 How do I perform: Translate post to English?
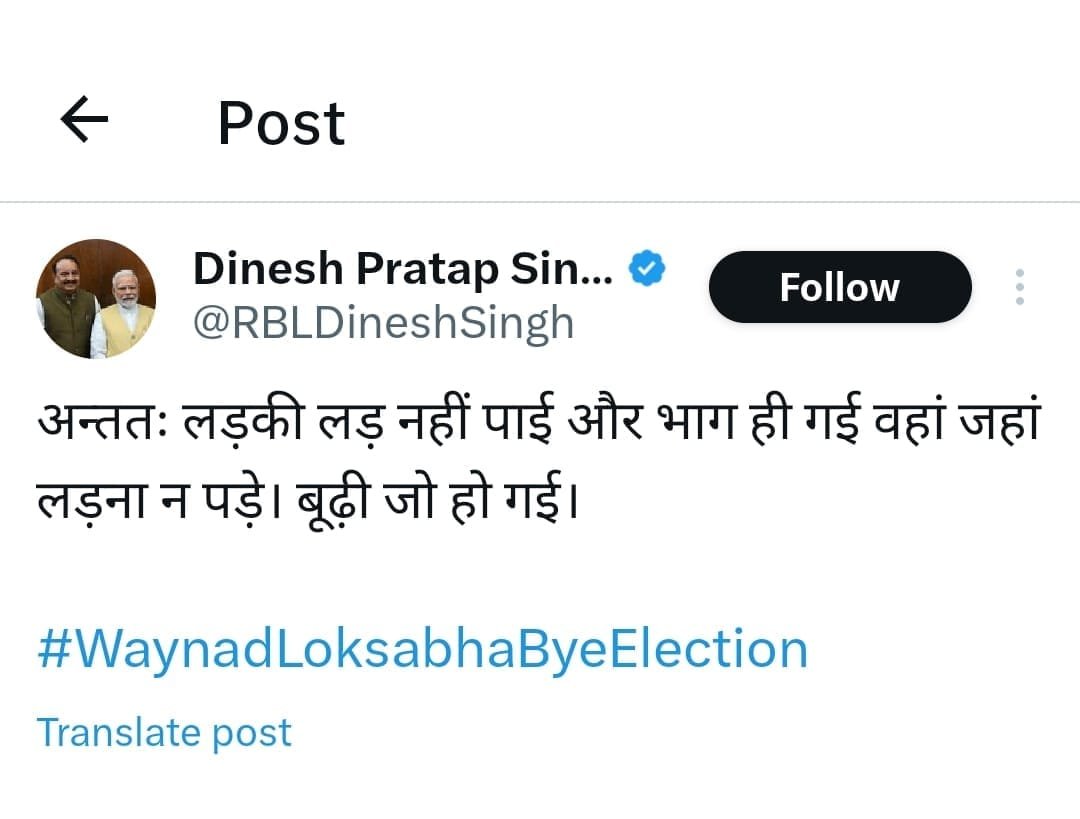click(164, 732)
